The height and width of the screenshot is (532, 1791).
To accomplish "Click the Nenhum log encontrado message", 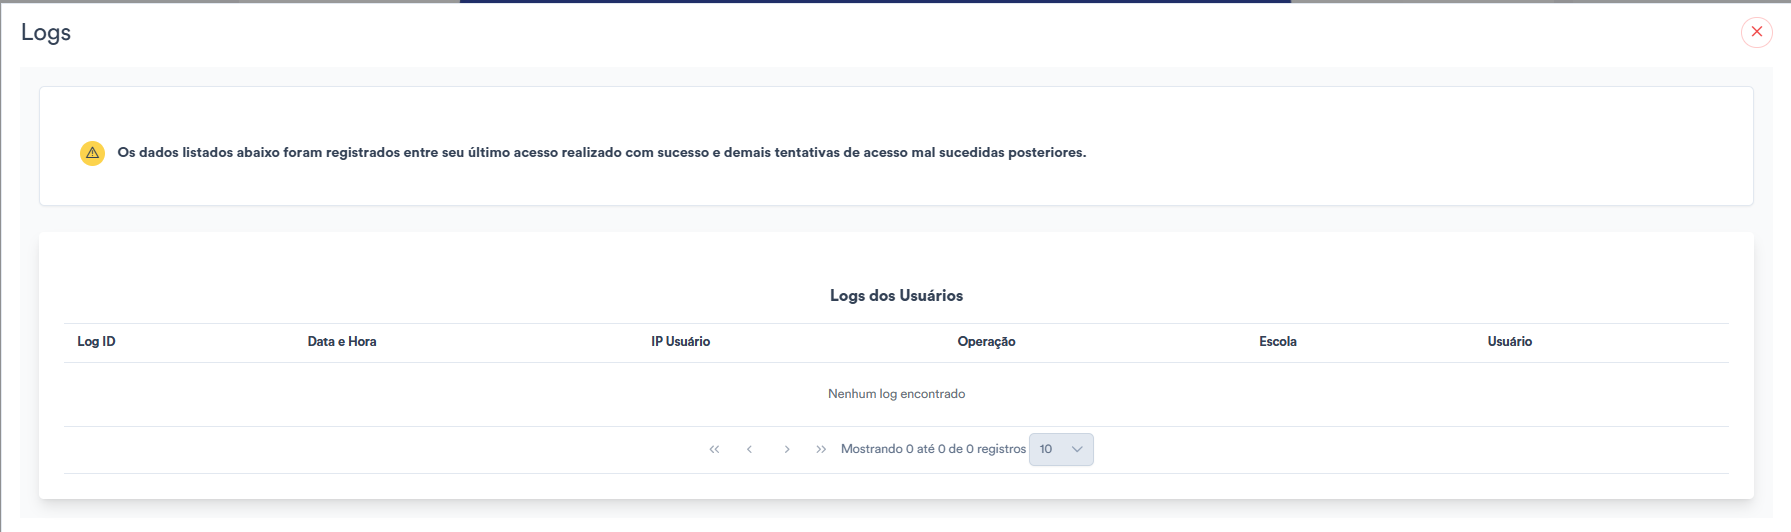I will click(x=896, y=394).
